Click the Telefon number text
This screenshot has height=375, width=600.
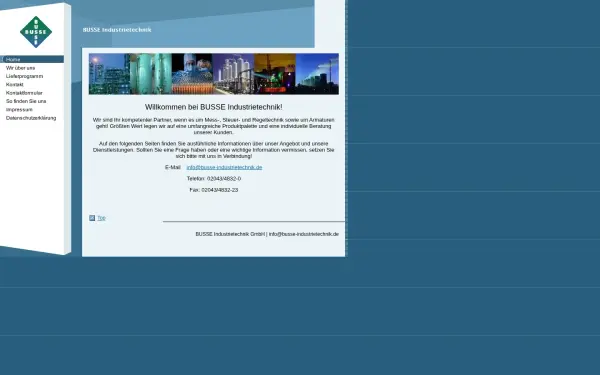point(214,179)
